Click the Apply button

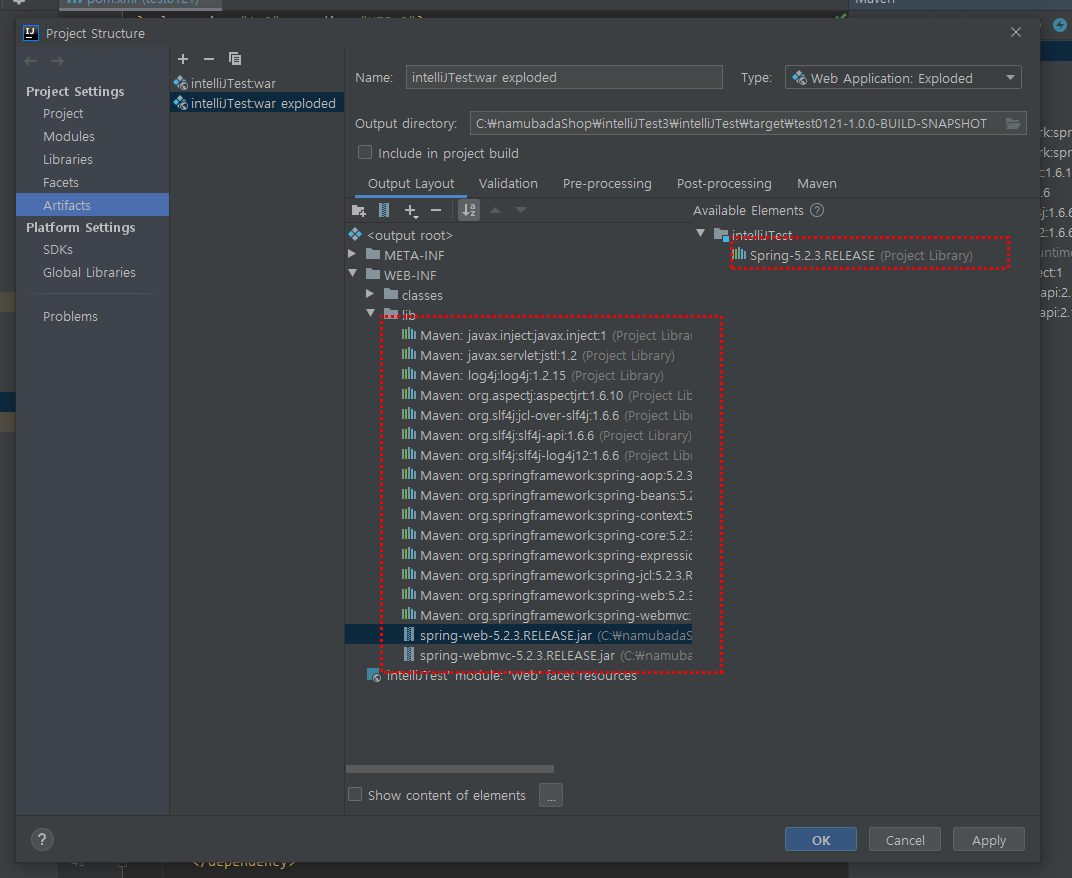(x=989, y=840)
